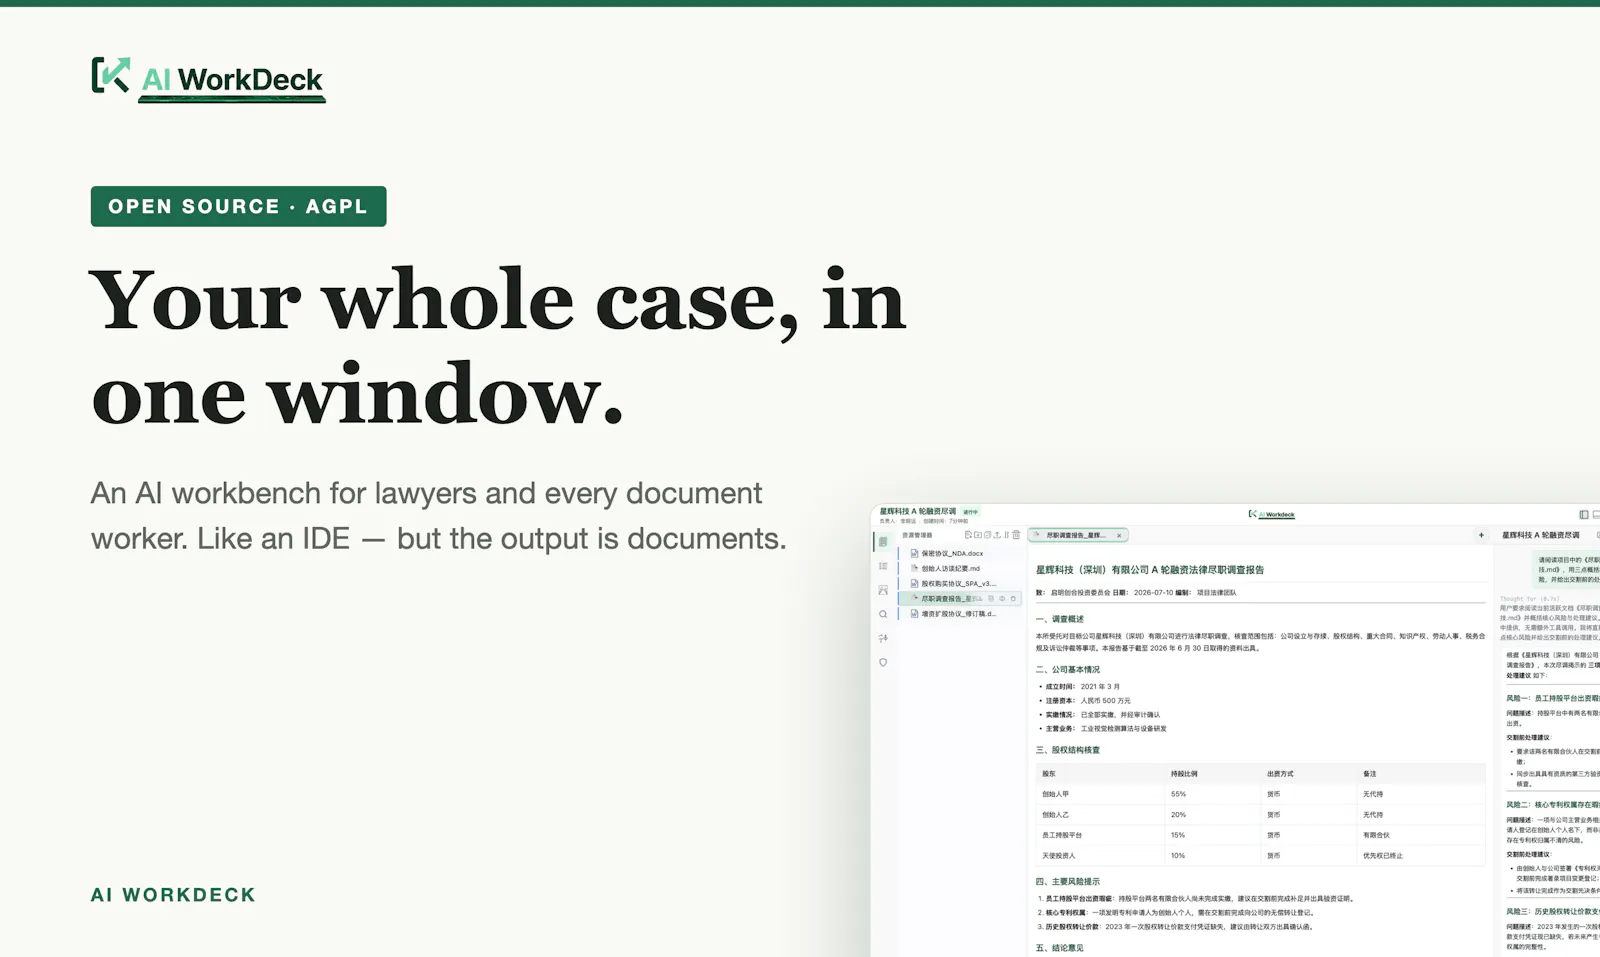Click the AI WorkDeck logo at top left
1600x957 pixels.
click(208, 78)
